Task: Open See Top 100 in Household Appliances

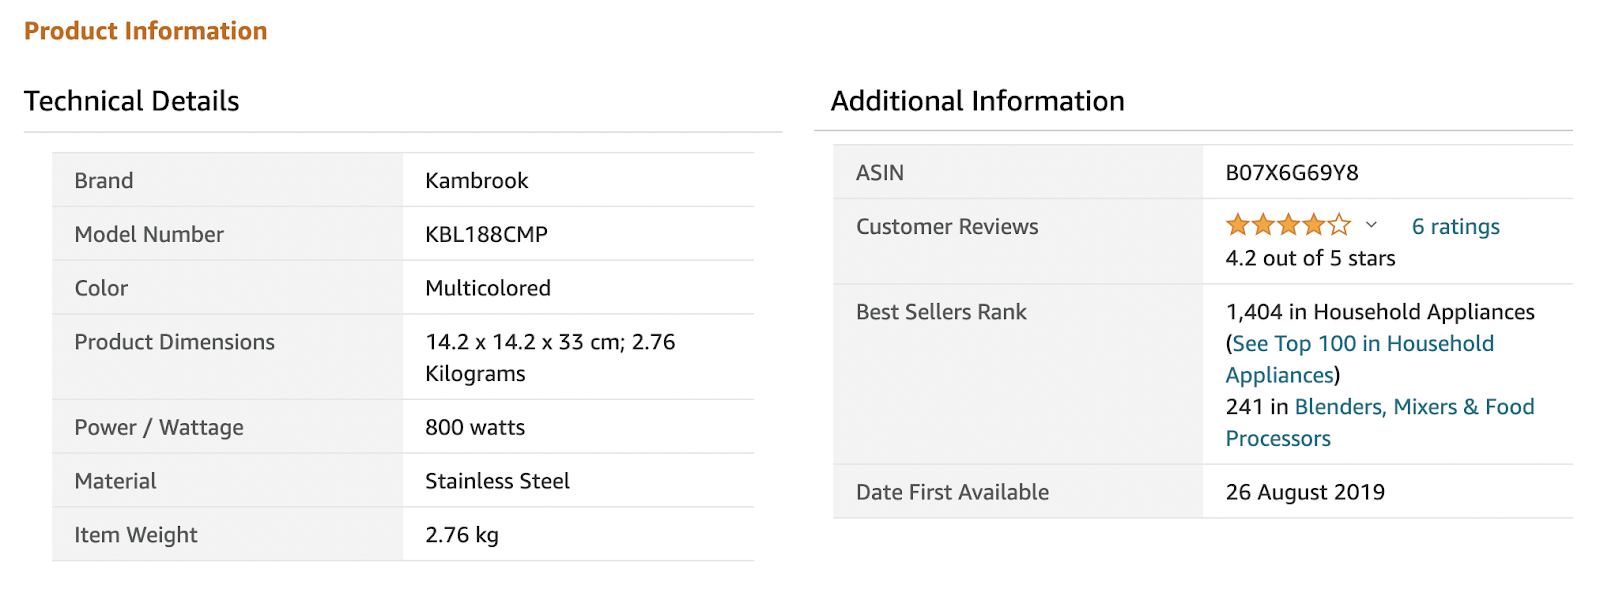Action: (x=1362, y=344)
